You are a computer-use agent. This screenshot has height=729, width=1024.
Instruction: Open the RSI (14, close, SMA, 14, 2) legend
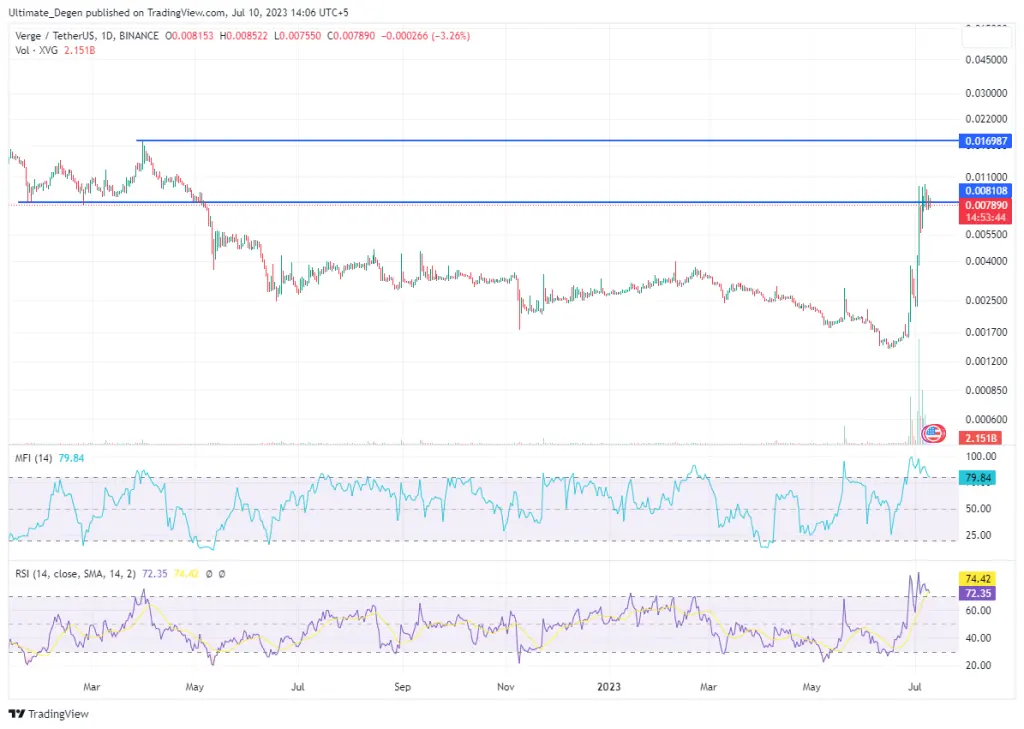[75, 574]
